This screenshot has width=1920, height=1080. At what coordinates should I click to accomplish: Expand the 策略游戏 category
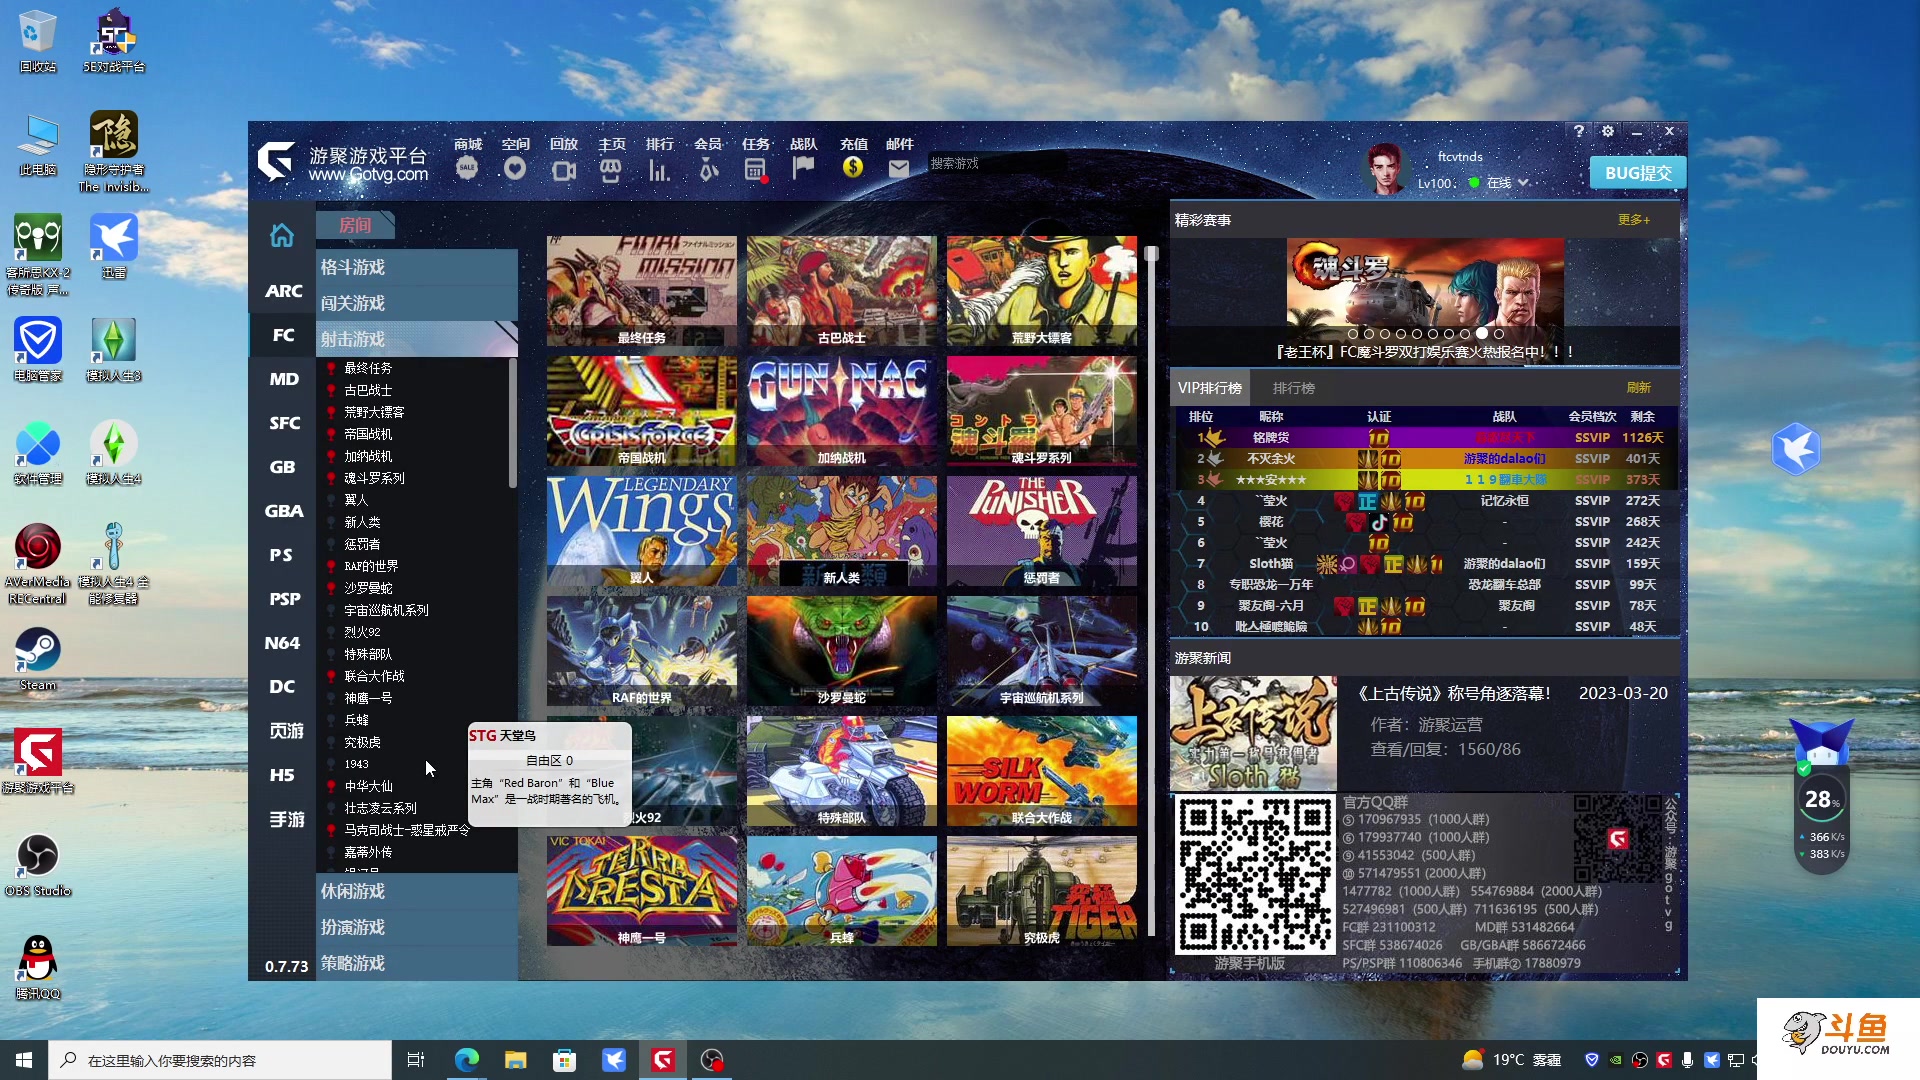(417, 963)
